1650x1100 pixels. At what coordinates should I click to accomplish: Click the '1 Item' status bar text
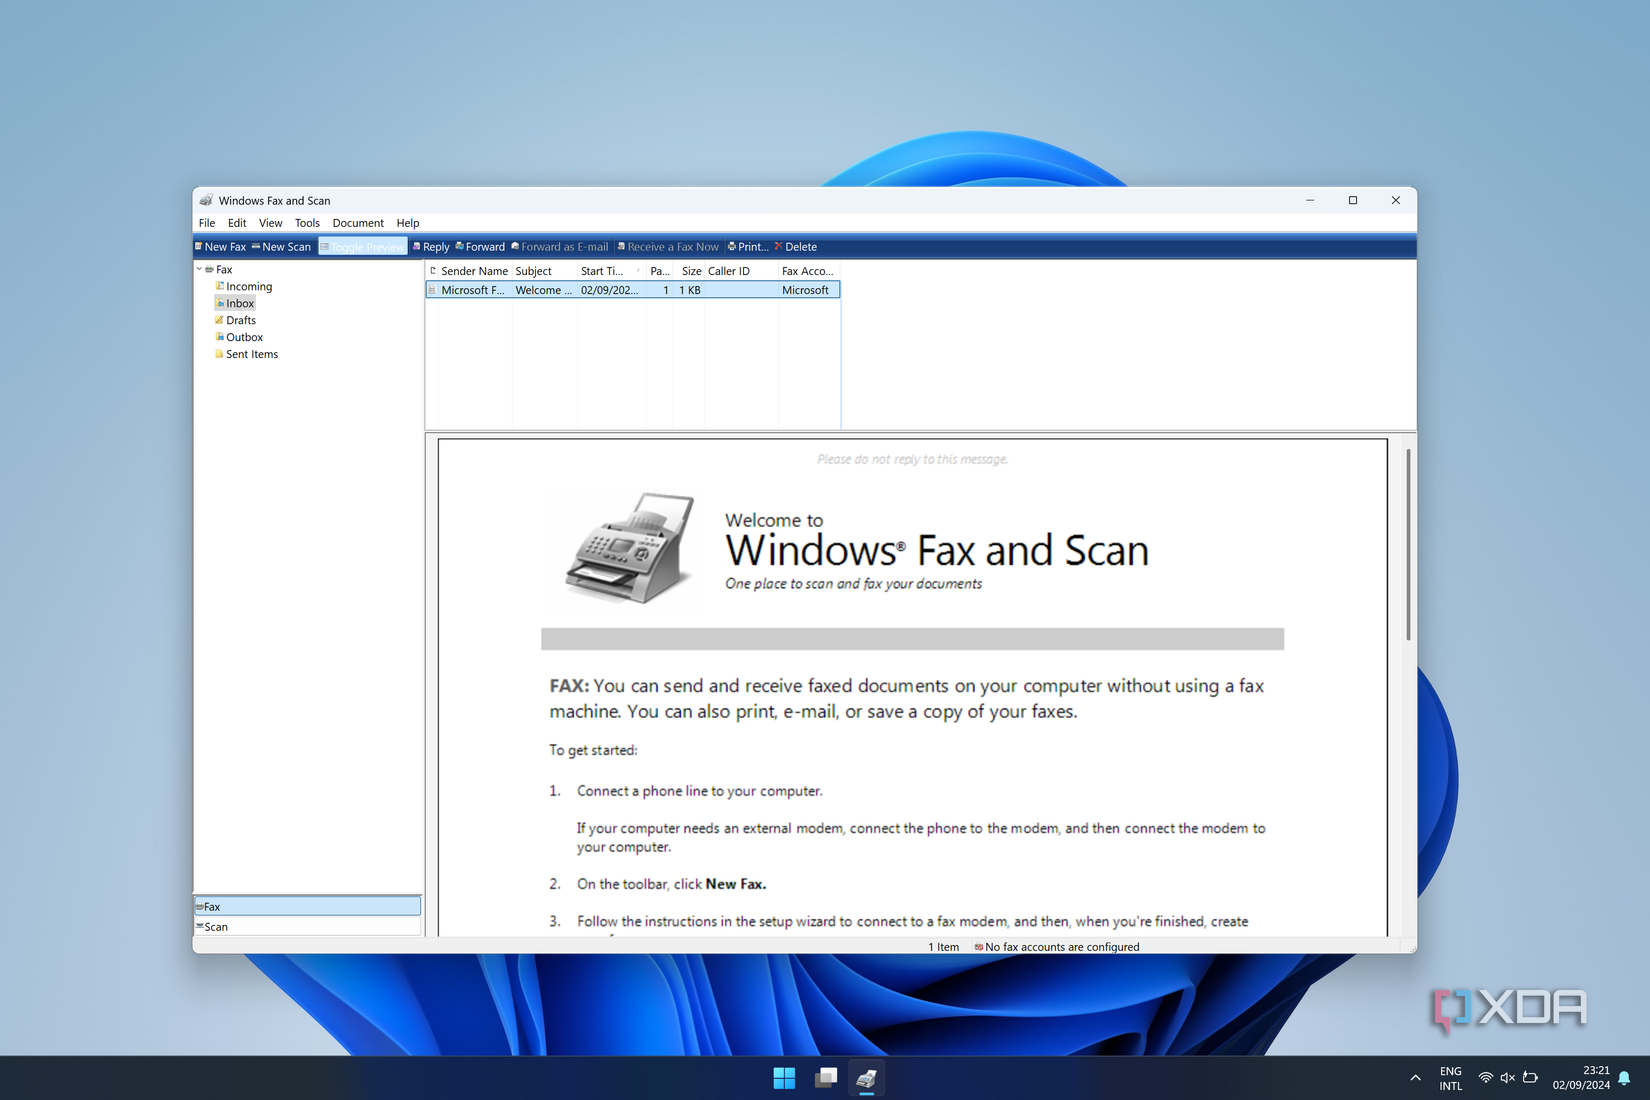pyautogui.click(x=943, y=947)
